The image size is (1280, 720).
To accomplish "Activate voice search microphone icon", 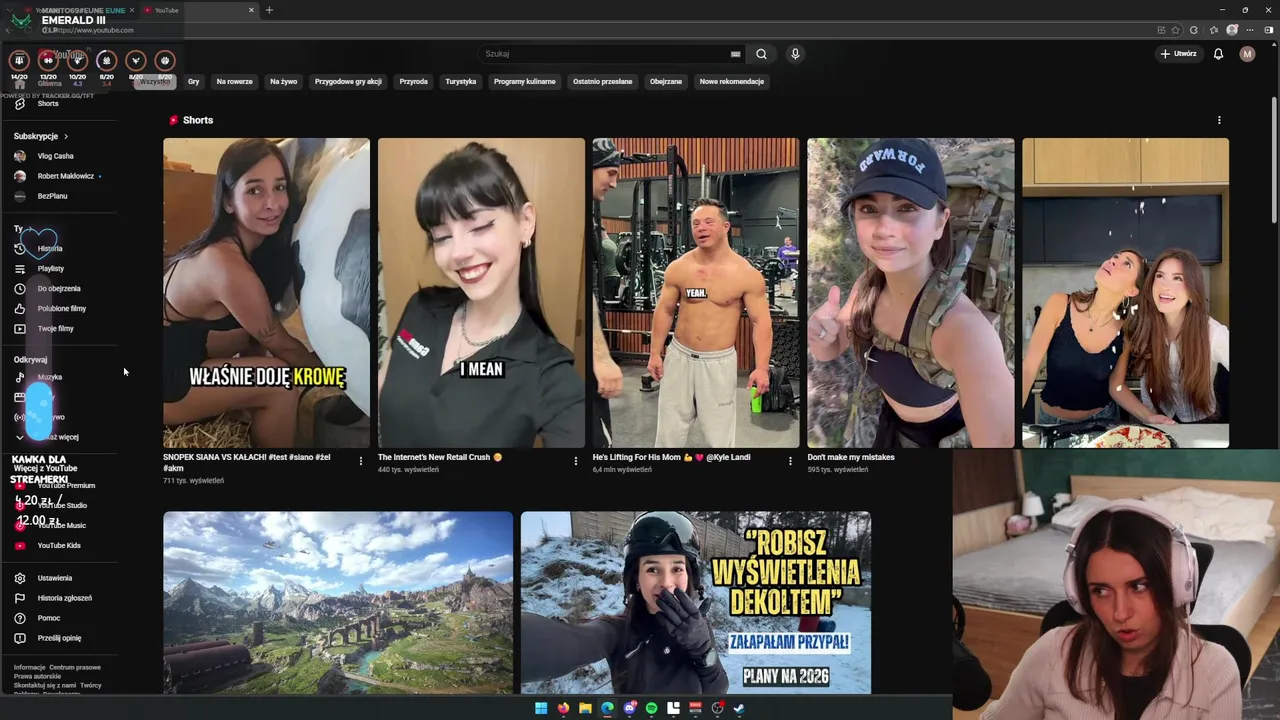I will pyautogui.click(x=795, y=54).
